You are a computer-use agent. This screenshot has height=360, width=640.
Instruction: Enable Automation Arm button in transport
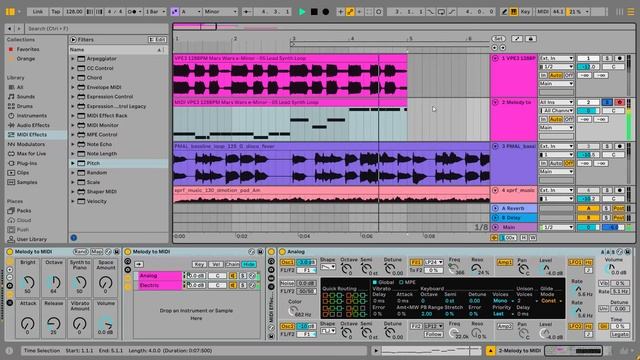[x=350, y=12]
